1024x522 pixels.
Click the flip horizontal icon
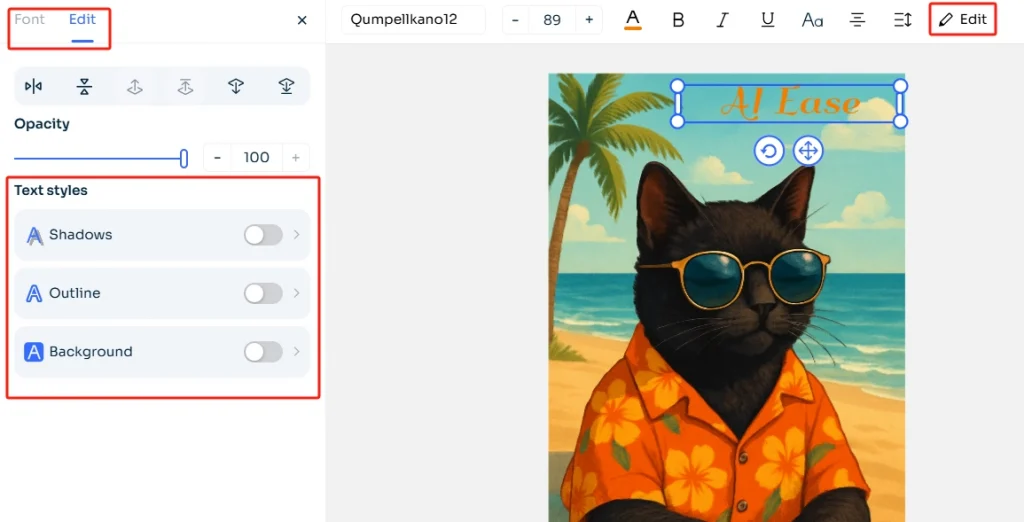tap(34, 87)
